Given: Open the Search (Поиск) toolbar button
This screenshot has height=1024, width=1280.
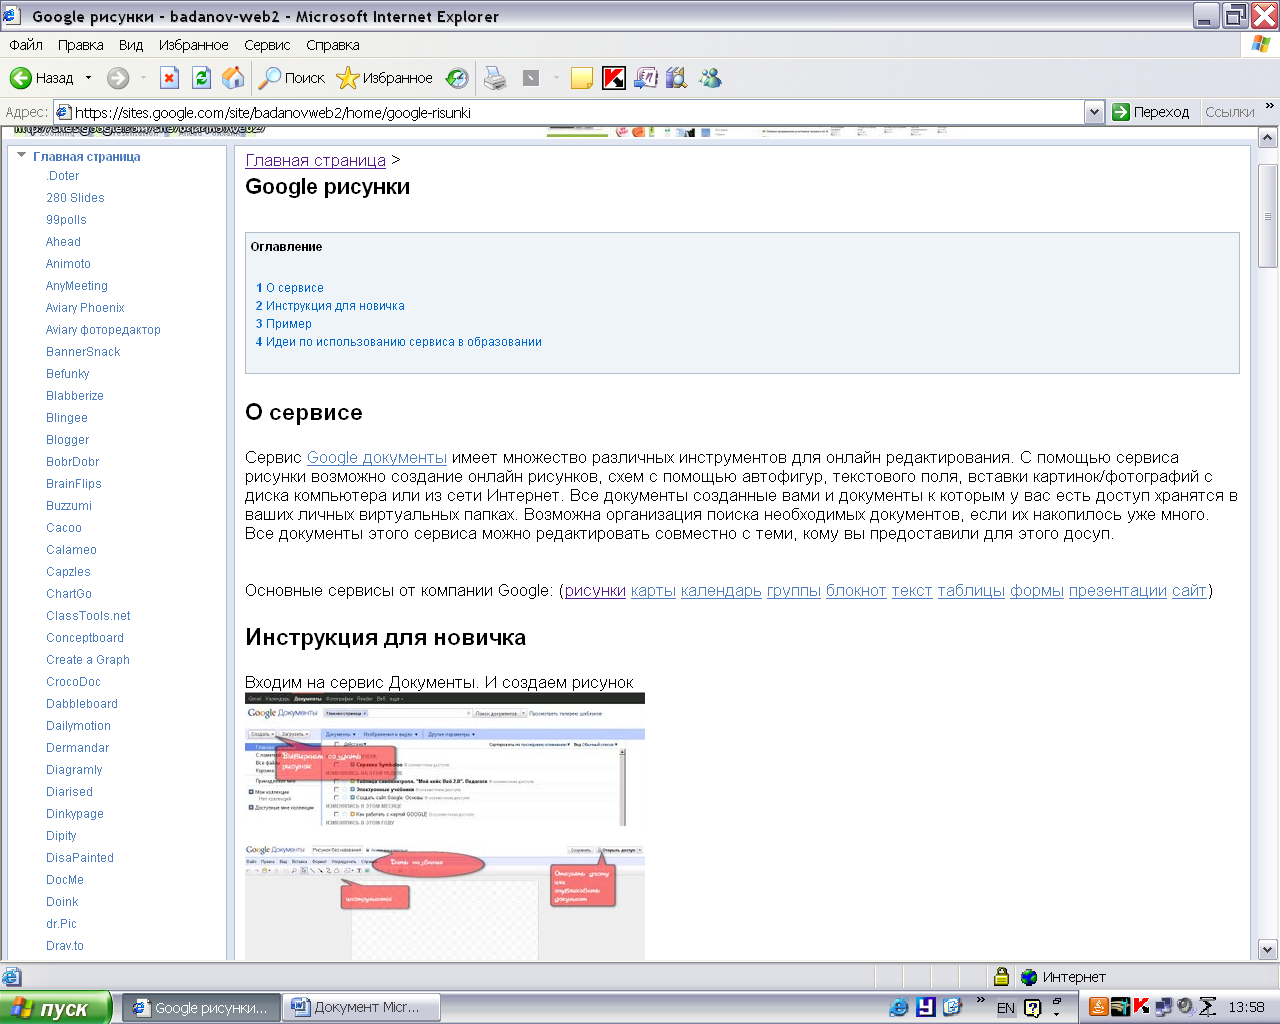Looking at the screenshot, I should pos(292,78).
